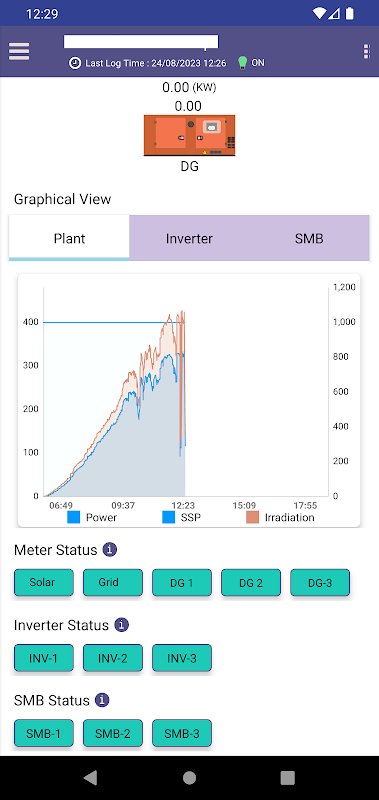Open the Grid meter status
Viewport: 379px width, 800px height.
(113, 582)
